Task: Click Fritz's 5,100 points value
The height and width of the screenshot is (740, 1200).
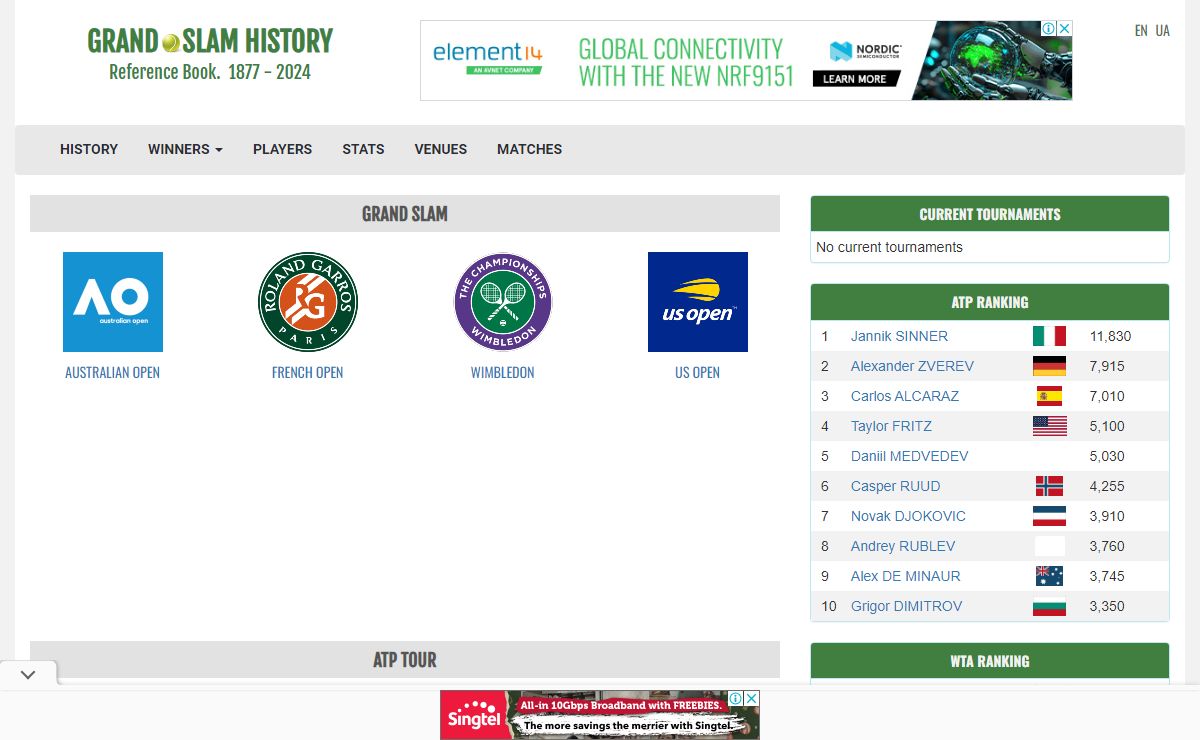Action: coord(1107,426)
